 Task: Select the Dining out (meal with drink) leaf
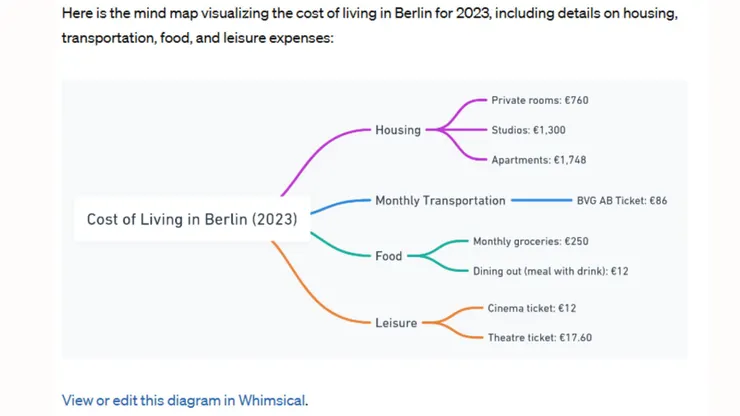(550, 271)
